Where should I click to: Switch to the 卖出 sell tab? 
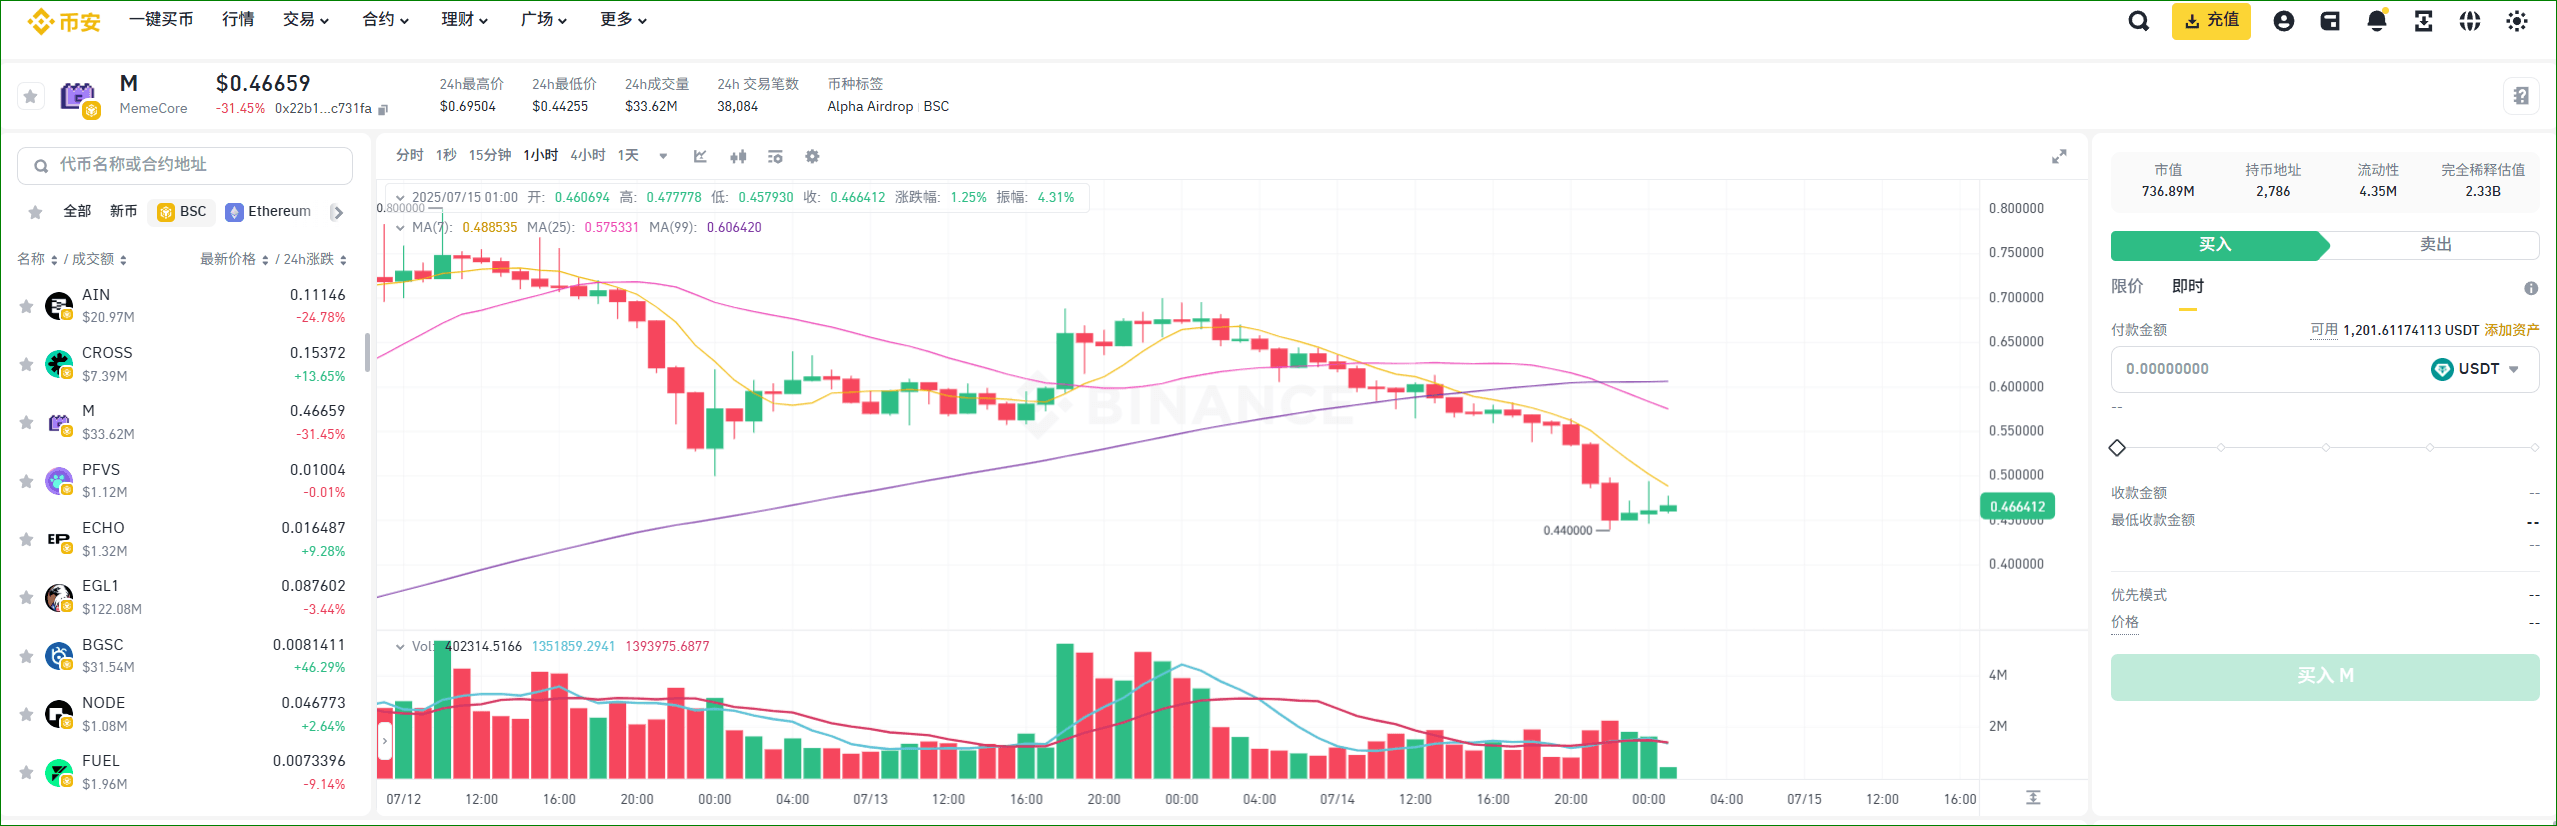tap(2434, 245)
